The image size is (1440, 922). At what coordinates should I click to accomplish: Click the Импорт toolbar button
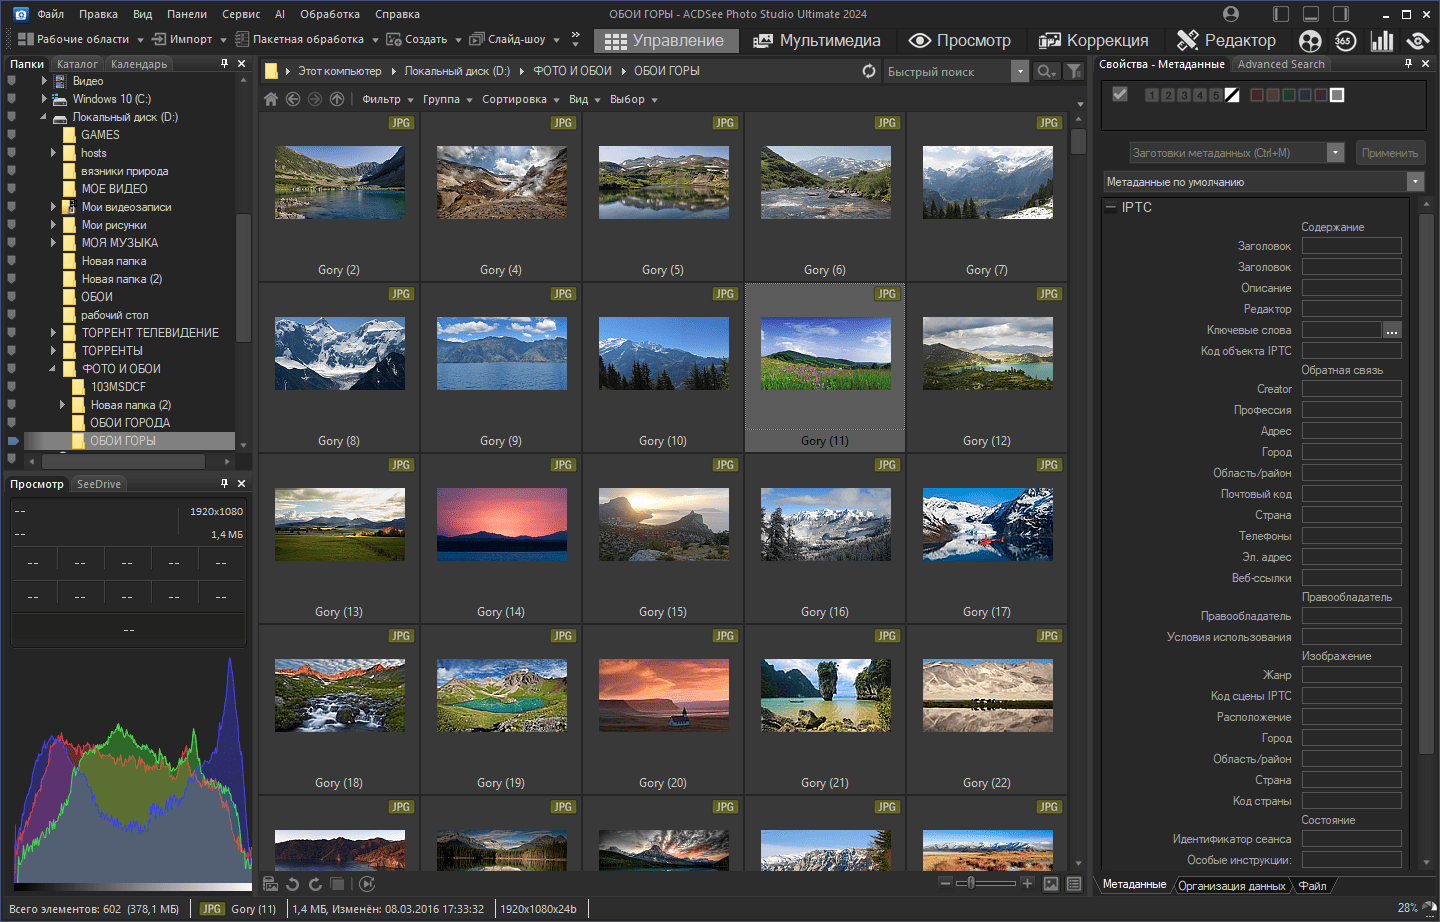pos(182,39)
